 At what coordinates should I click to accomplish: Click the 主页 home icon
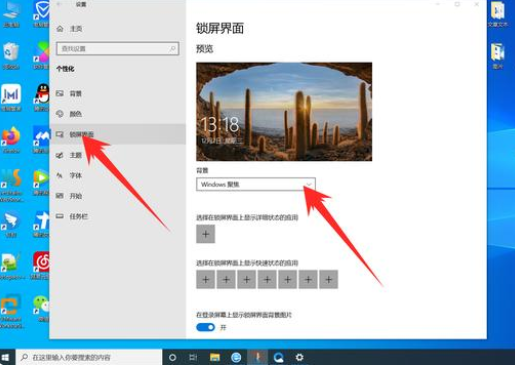coord(60,29)
